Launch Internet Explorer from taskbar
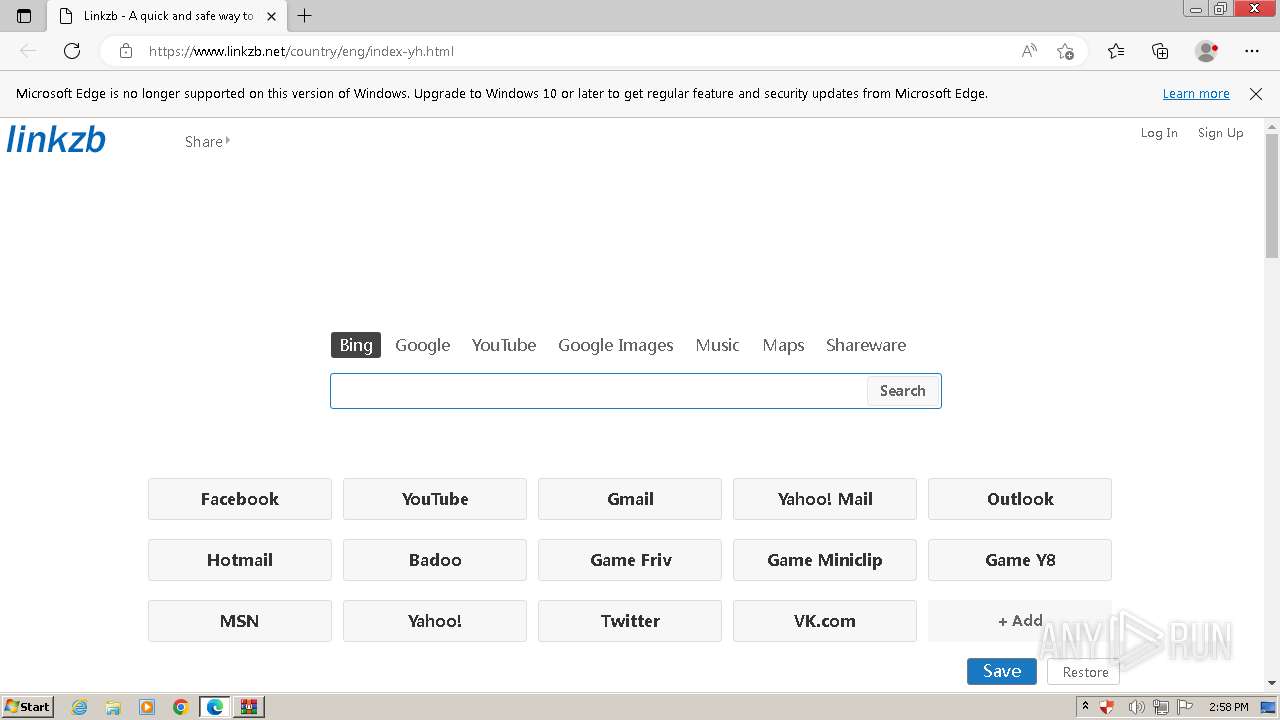The width and height of the screenshot is (1280, 720). 80,707
